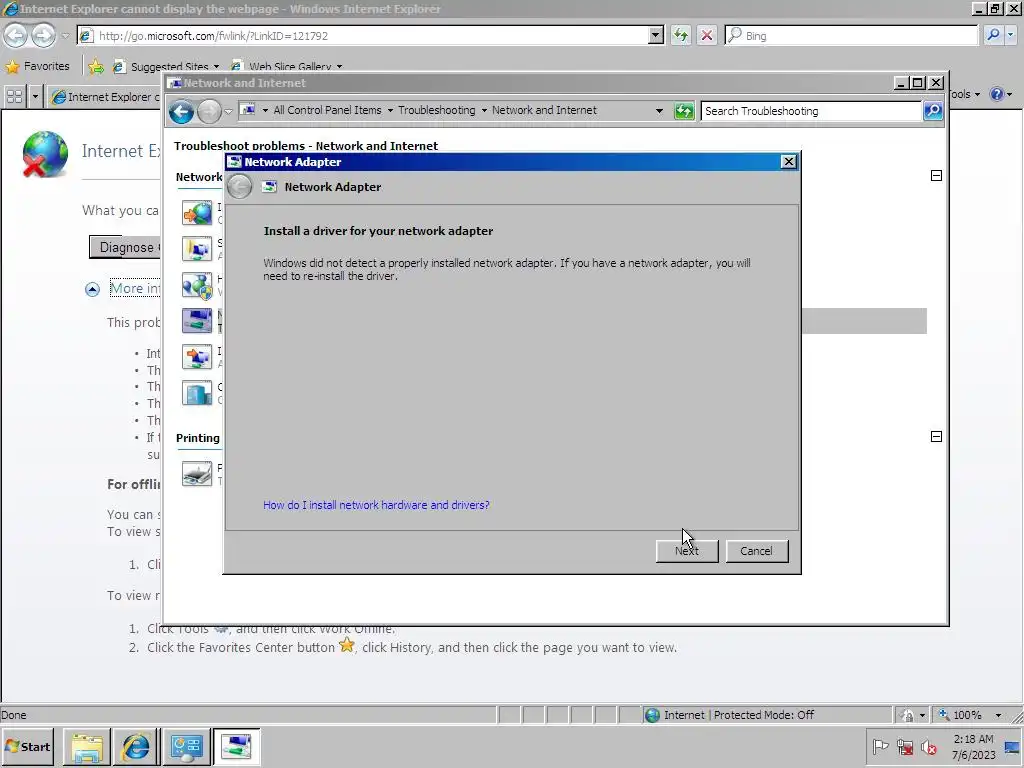The image size is (1024, 768).
Task: Collapse the Network section in troubleshooters list
Action: click(936, 176)
